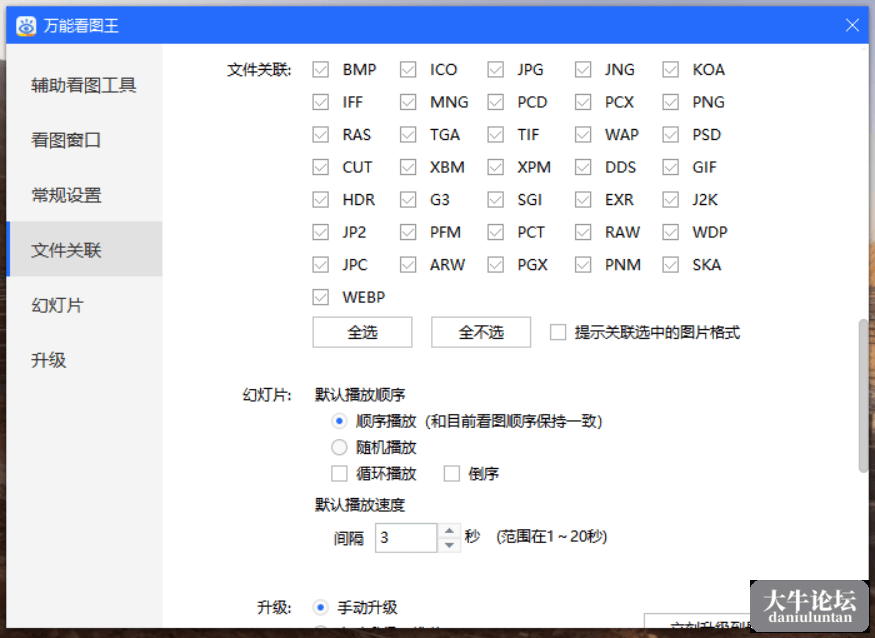Toggle the JP2 format checkbox
Image resolution: width=875 pixels, height=638 pixels.
(x=320, y=232)
